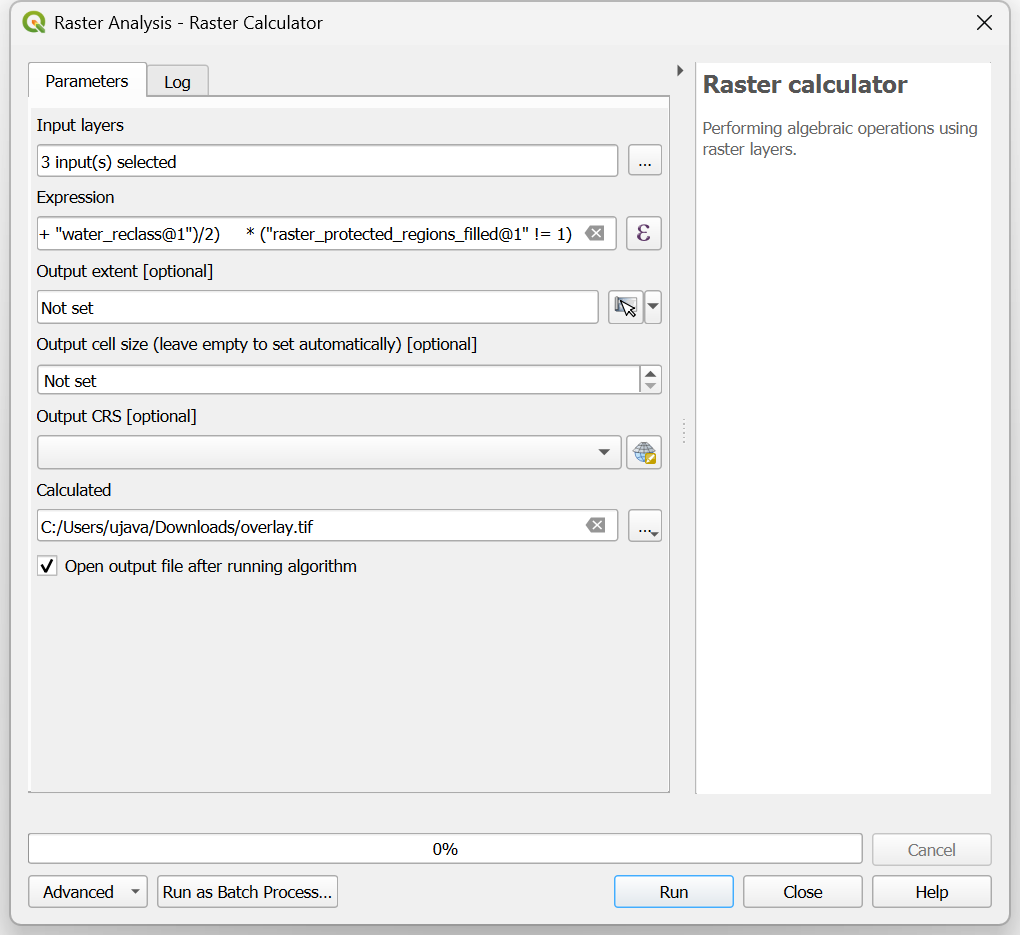The width and height of the screenshot is (1020, 935).
Task: Click the select CRS globe icon
Action: (644, 452)
